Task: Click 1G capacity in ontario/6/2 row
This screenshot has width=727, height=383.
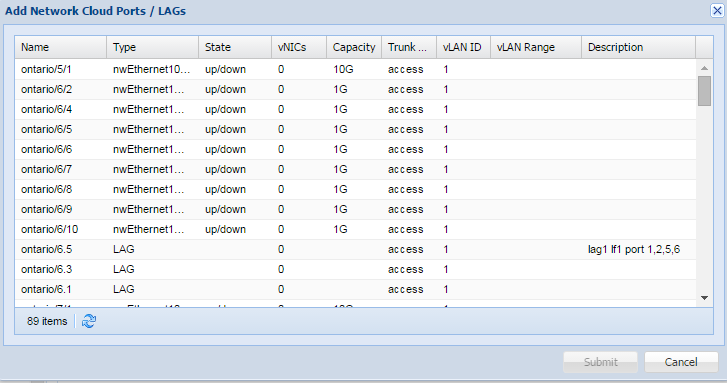Action: pos(340,89)
